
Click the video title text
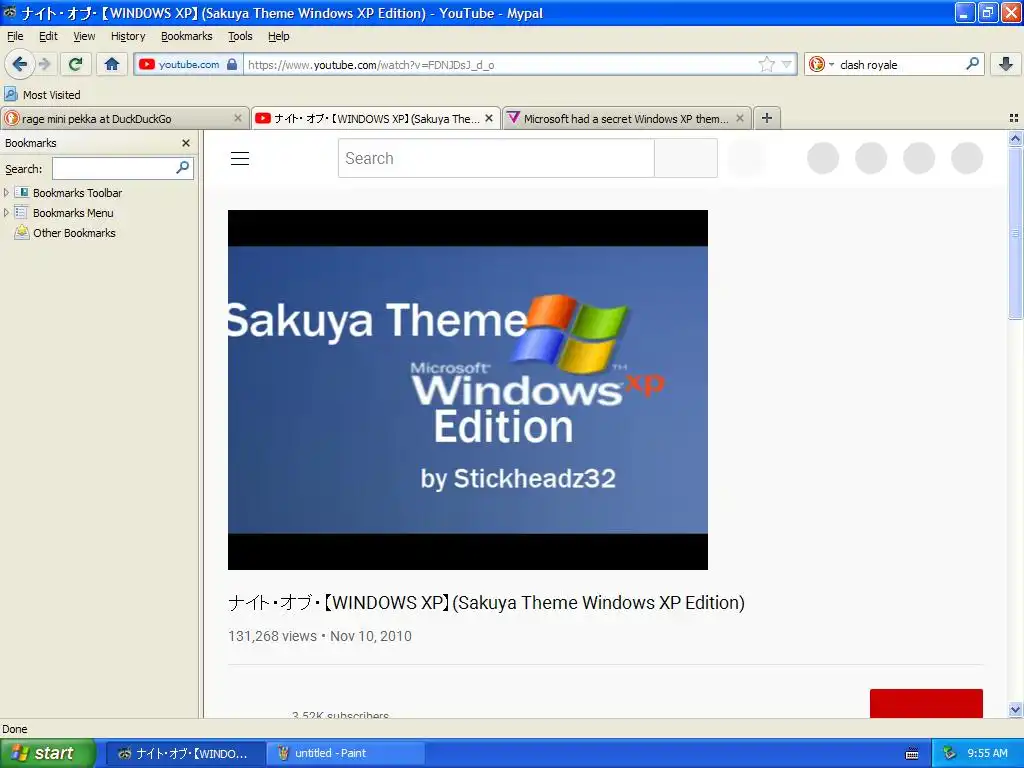click(x=487, y=602)
